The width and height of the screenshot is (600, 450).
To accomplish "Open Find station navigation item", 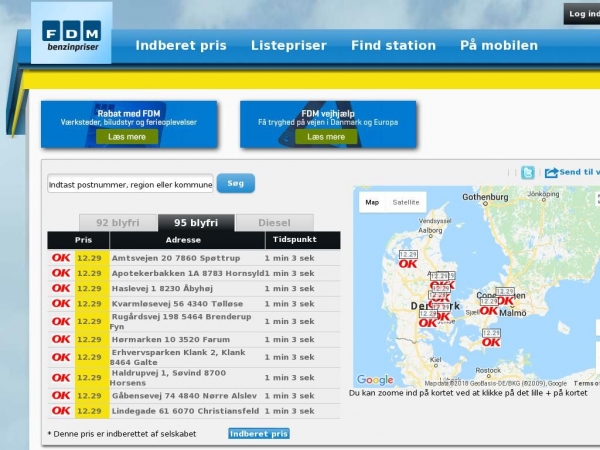I will click(393, 46).
